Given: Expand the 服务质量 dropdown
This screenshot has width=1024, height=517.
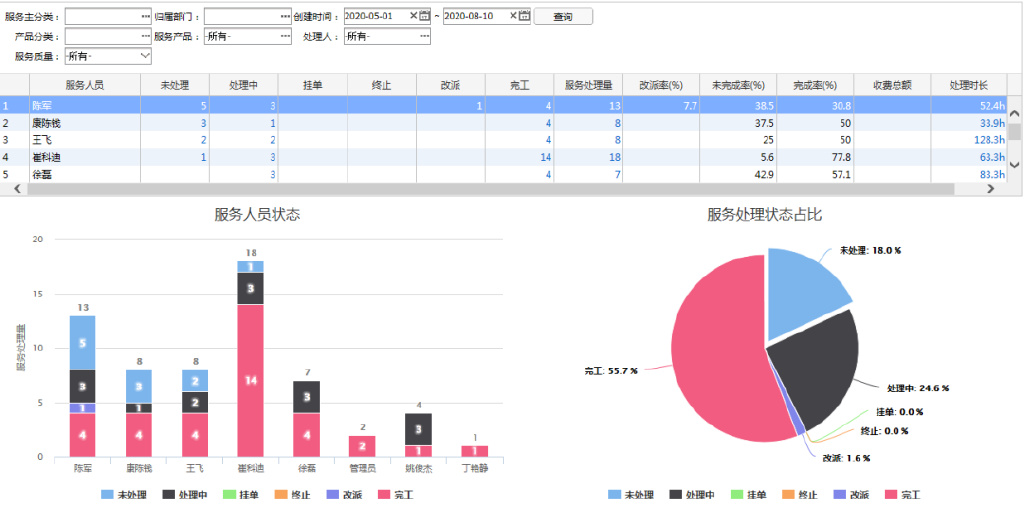Looking at the screenshot, I should (x=144, y=56).
